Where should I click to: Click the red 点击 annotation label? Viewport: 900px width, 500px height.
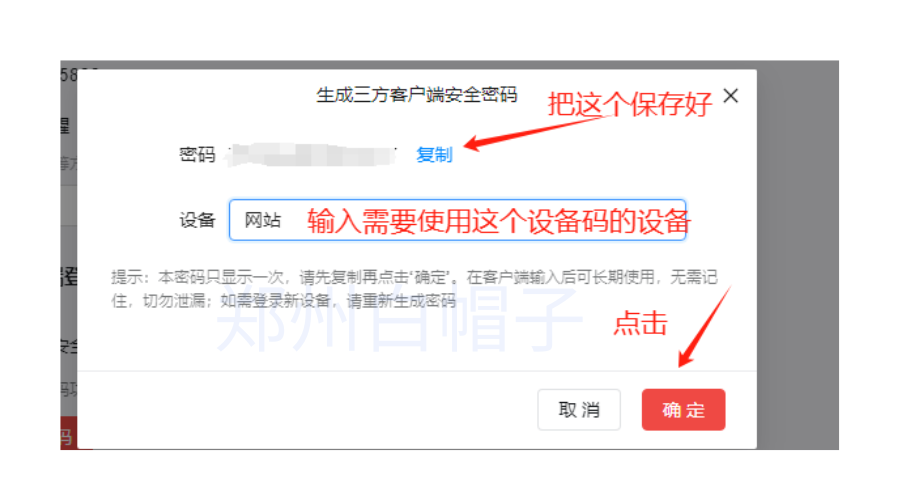[x=641, y=323]
